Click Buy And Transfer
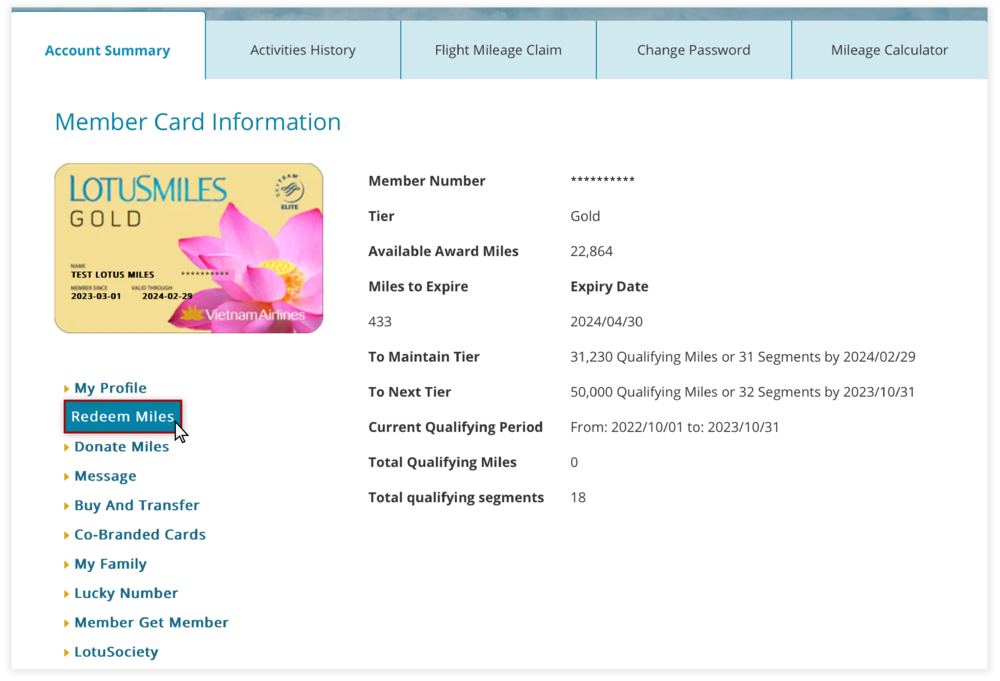 [x=136, y=505]
